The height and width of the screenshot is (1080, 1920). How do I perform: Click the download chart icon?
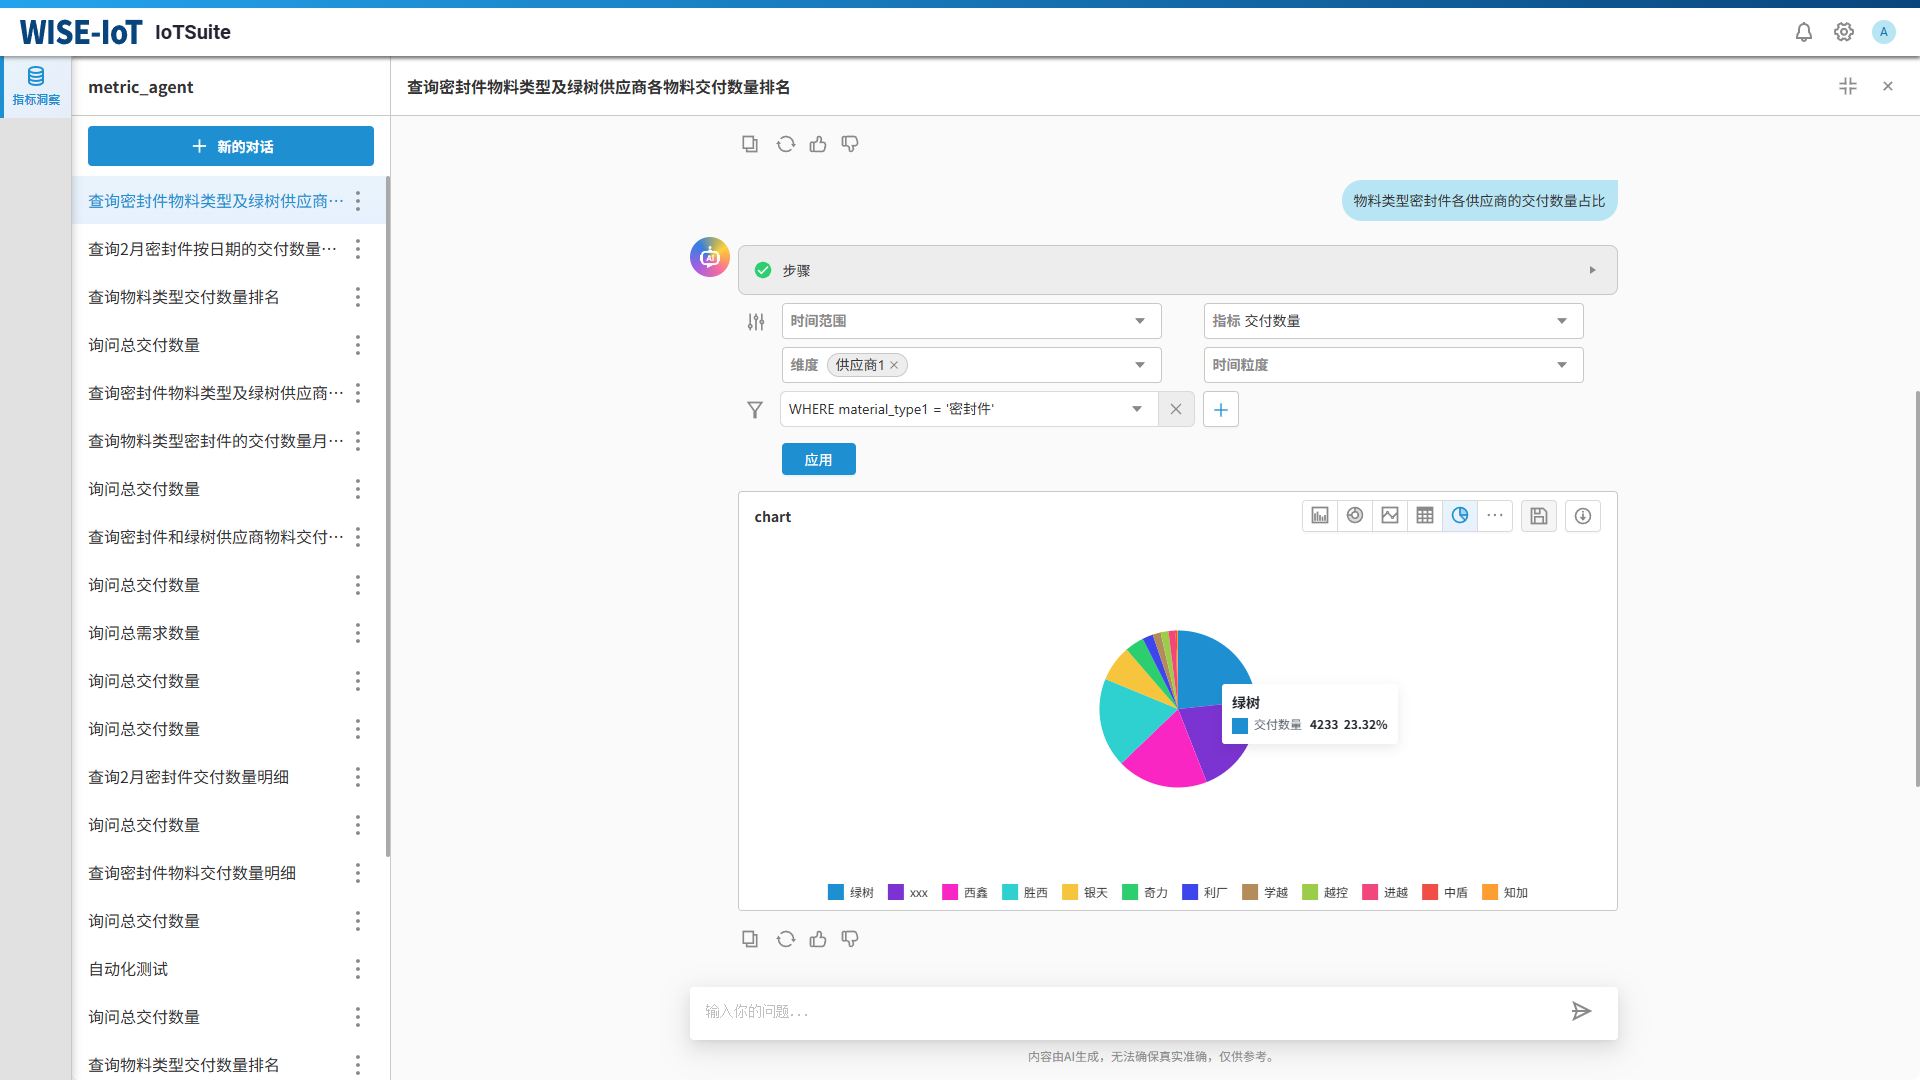[1583, 516]
